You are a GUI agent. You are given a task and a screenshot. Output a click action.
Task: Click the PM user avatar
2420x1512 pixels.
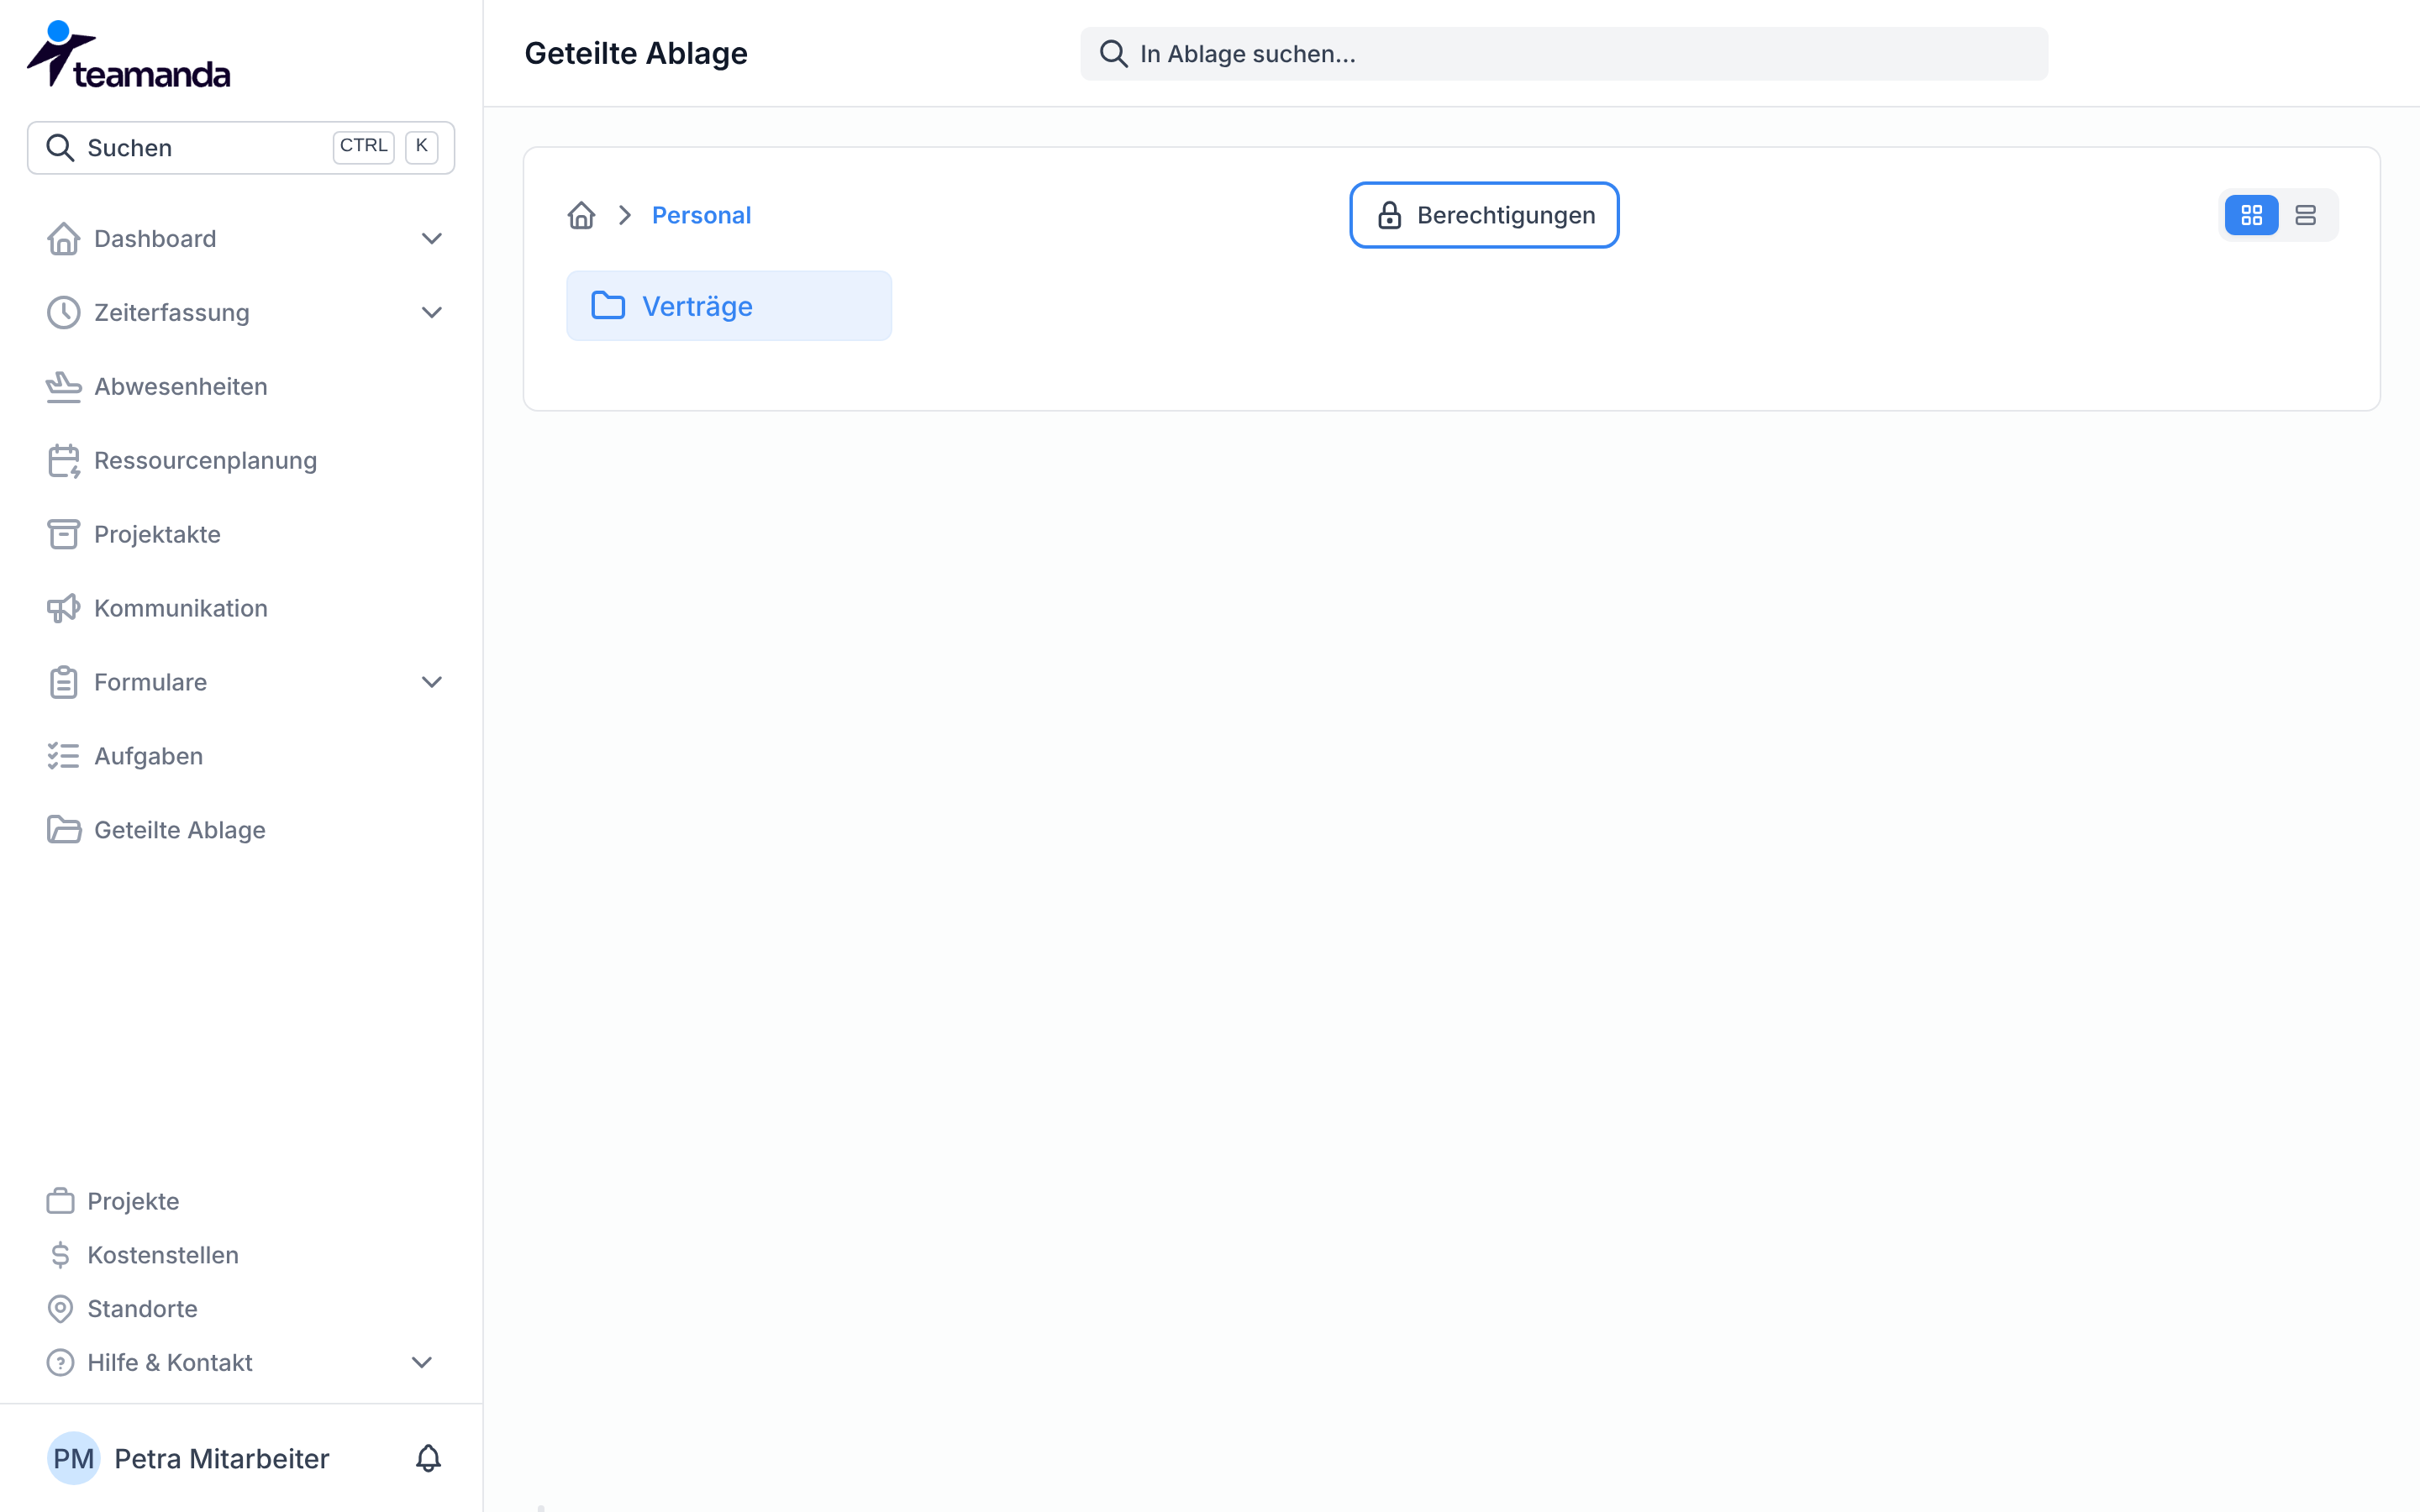tap(74, 1458)
